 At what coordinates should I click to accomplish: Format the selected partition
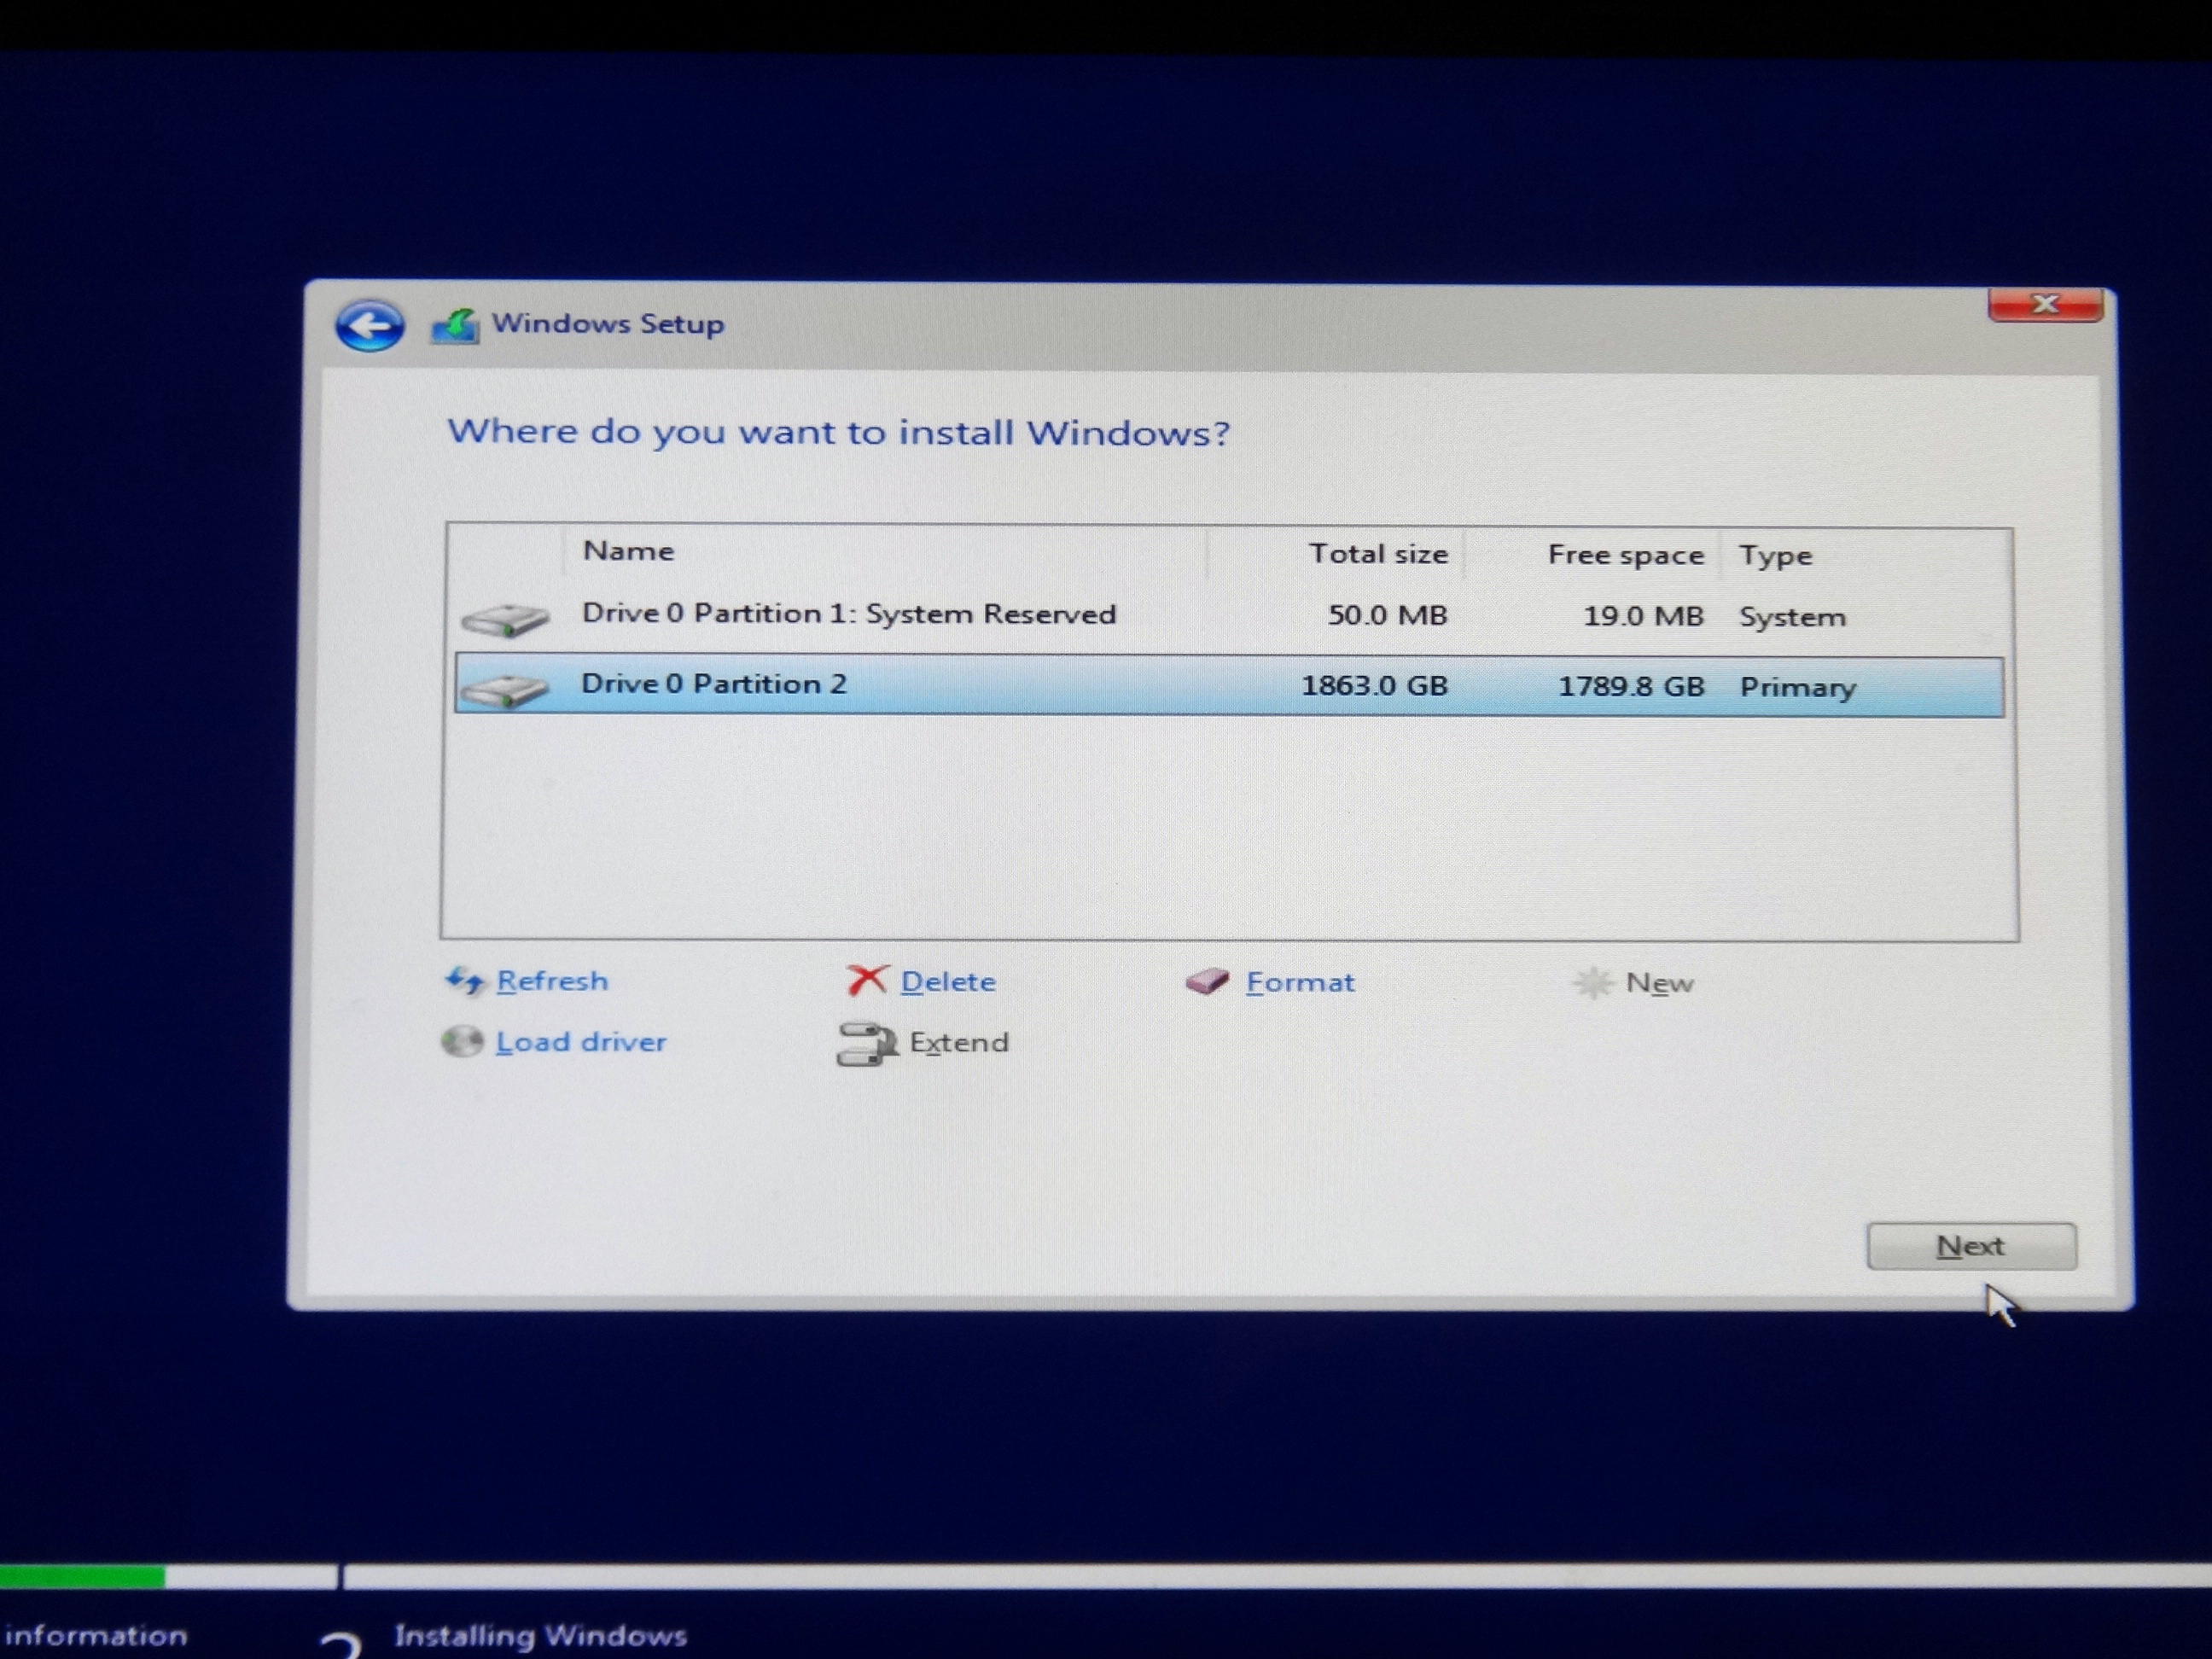tap(1300, 982)
